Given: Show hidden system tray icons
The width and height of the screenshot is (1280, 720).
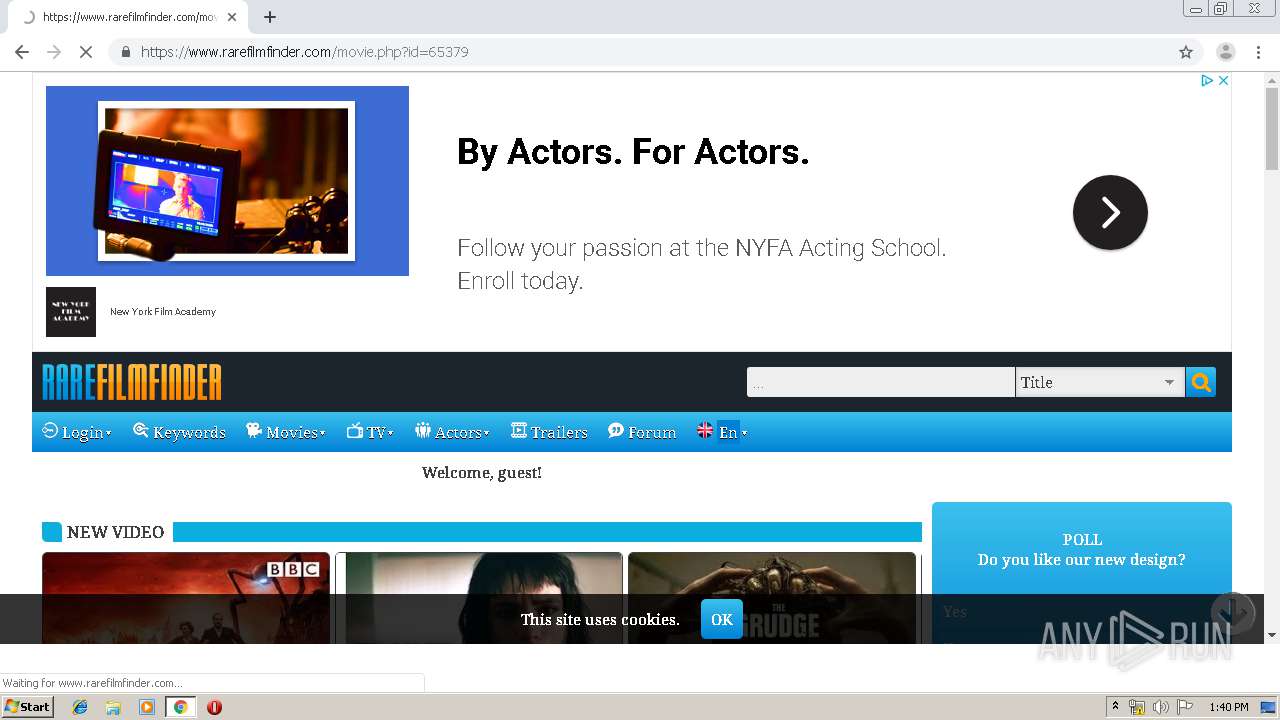Looking at the screenshot, I should click(x=1115, y=707).
